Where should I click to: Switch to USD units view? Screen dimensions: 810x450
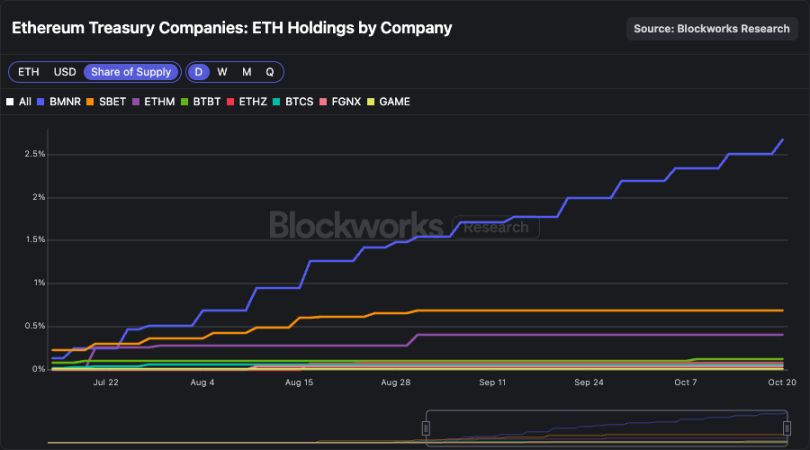coord(65,72)
